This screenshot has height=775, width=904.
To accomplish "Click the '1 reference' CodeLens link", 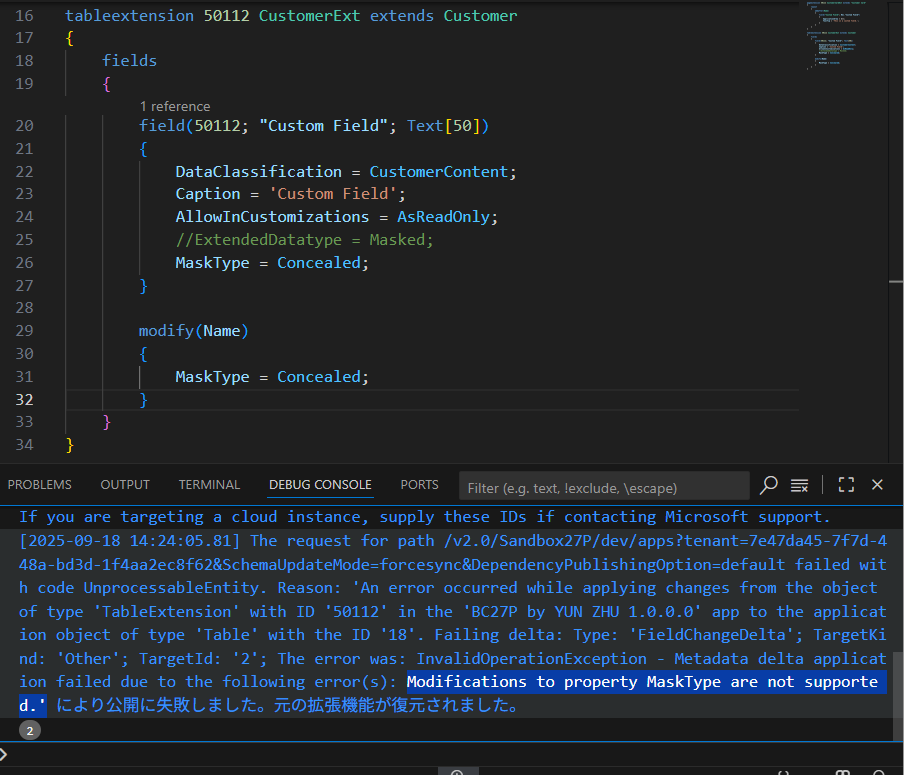I will tap(175, 106).
